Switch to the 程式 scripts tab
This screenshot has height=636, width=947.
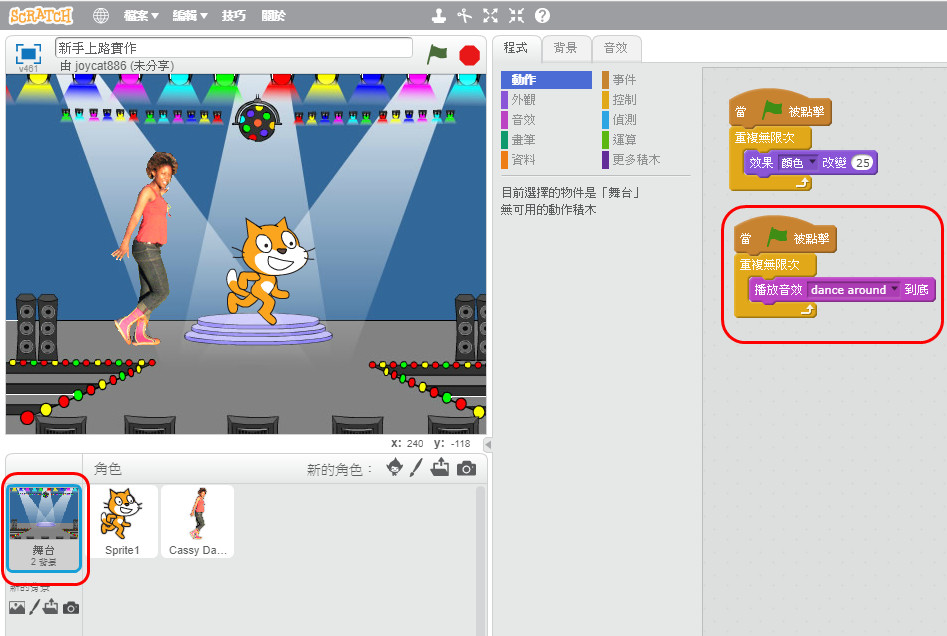[516, 48]
